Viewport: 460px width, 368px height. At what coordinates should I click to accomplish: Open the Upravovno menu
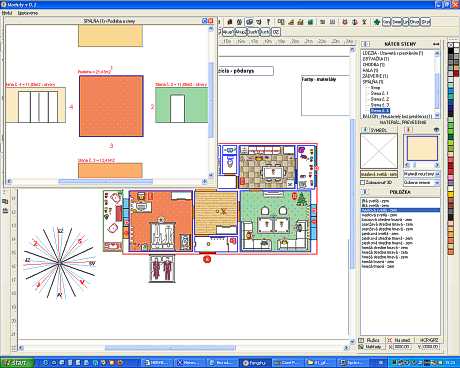pos(28,13)
